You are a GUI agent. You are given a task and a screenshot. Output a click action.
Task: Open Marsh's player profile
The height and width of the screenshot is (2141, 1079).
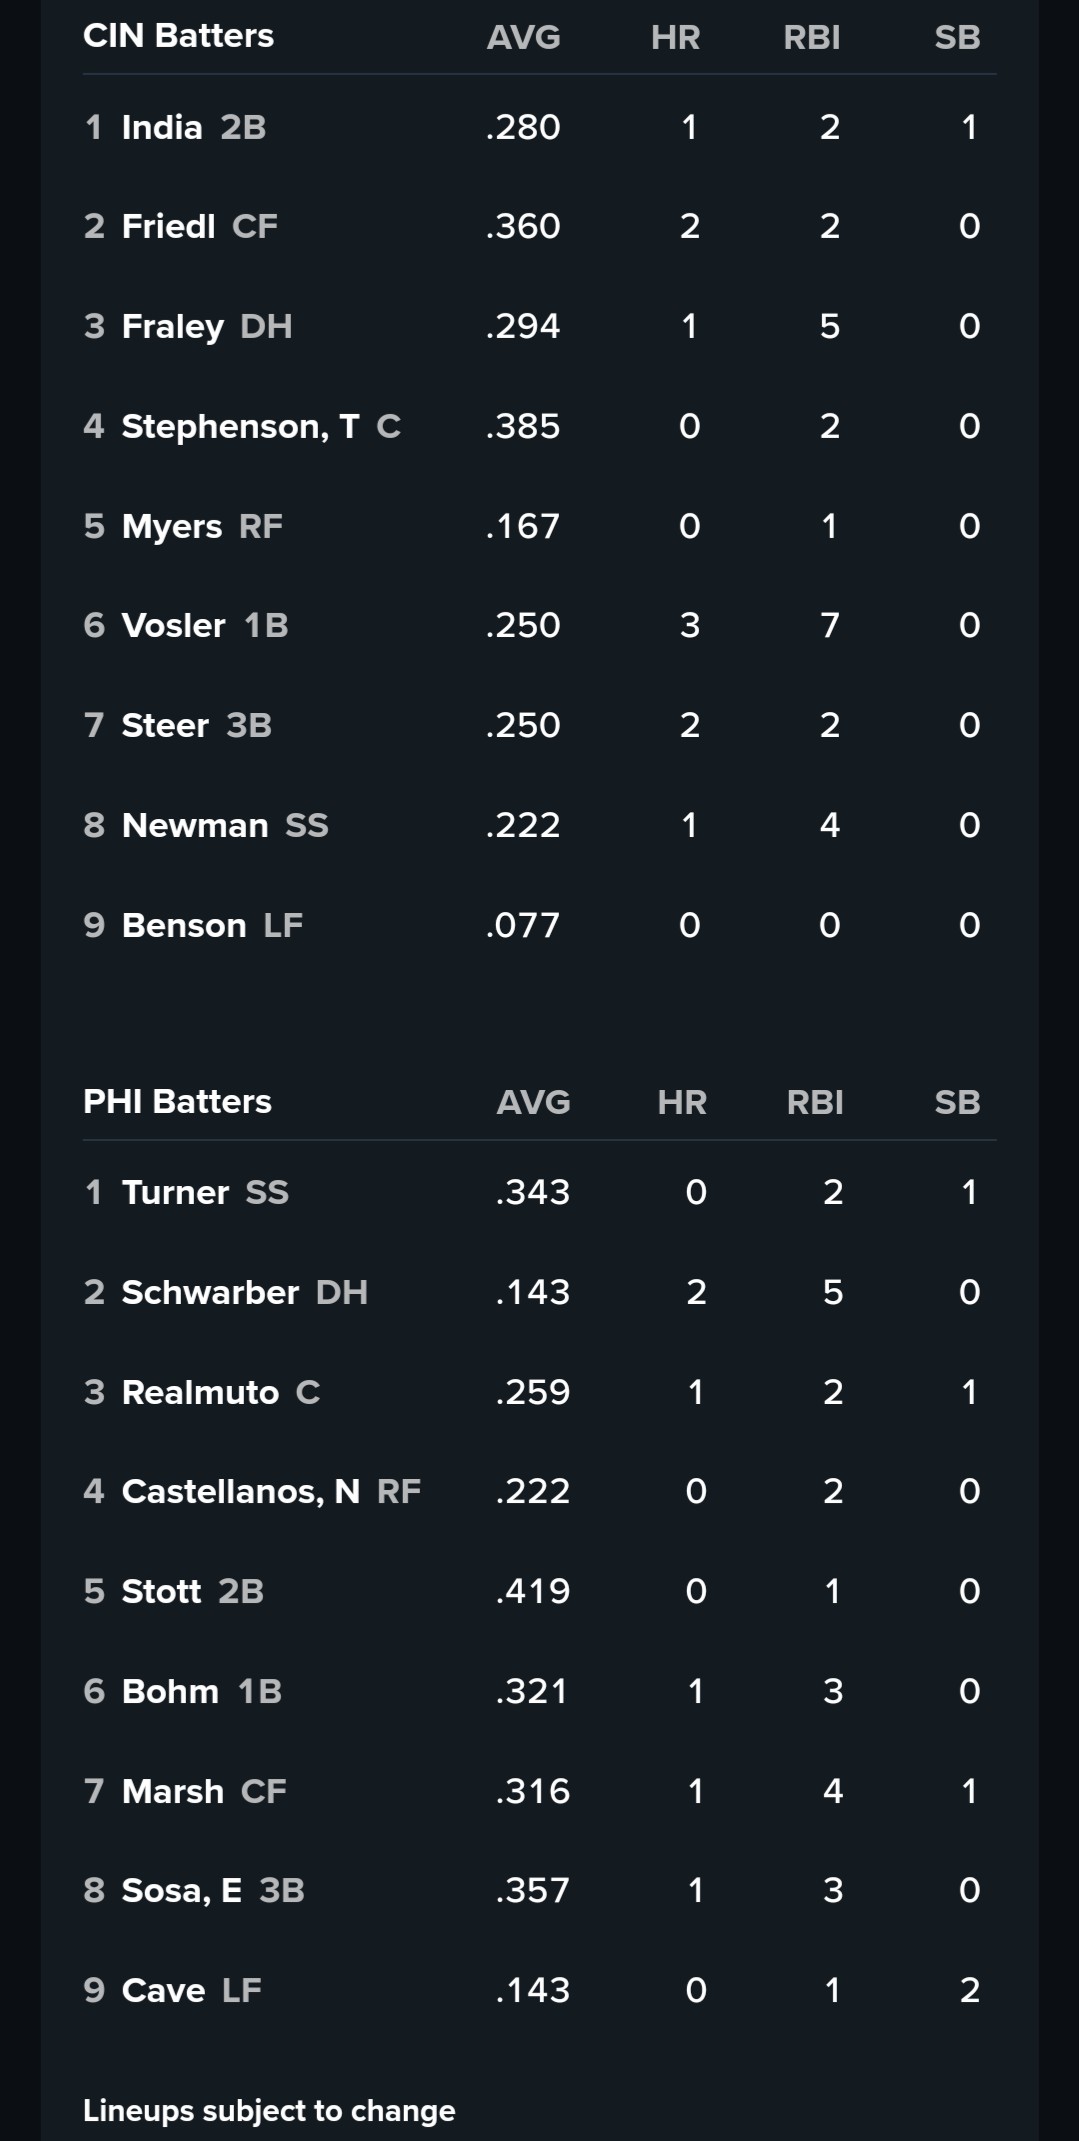pos(172,1792)
